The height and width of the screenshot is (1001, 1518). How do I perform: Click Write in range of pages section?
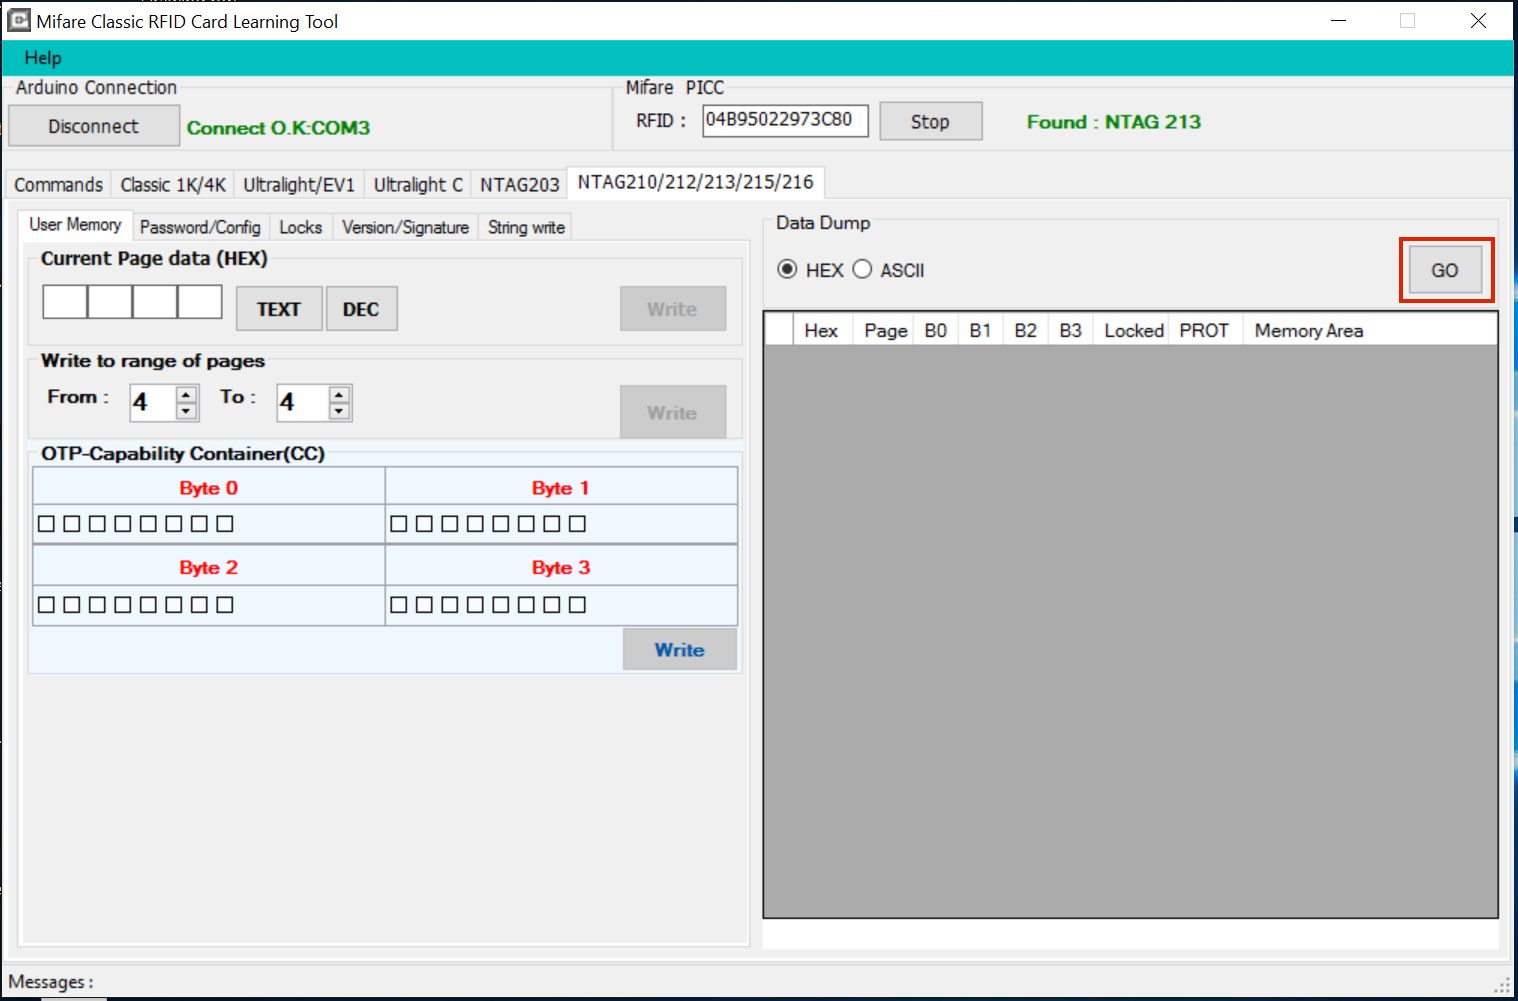point(672,412)
